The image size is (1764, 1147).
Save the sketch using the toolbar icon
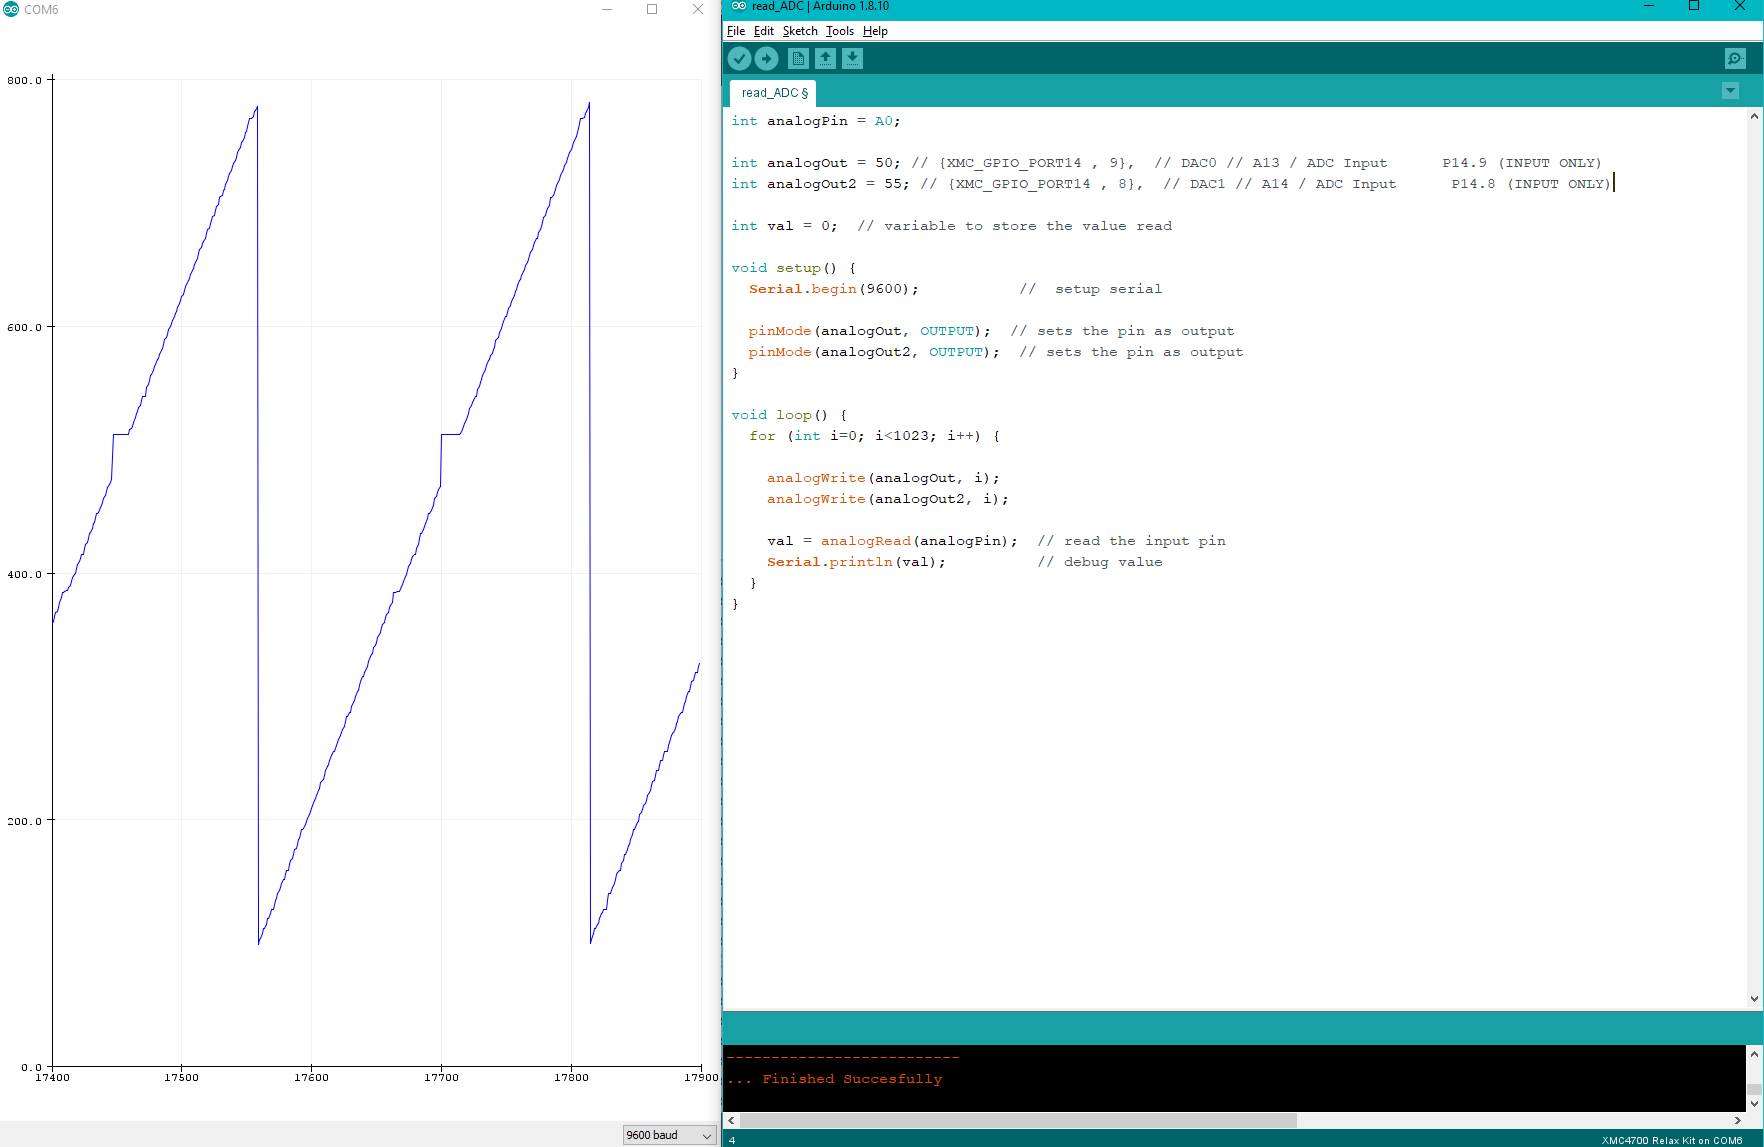[x=852, y=58]
